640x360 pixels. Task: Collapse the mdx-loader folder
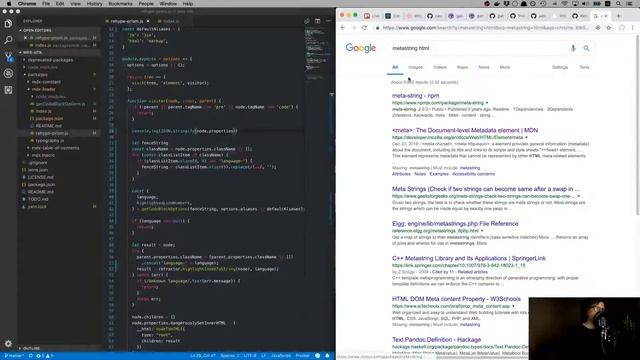pos(43,89)
